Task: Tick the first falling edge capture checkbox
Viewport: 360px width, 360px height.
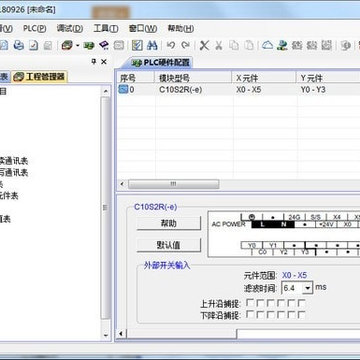Action: [250, 314]
